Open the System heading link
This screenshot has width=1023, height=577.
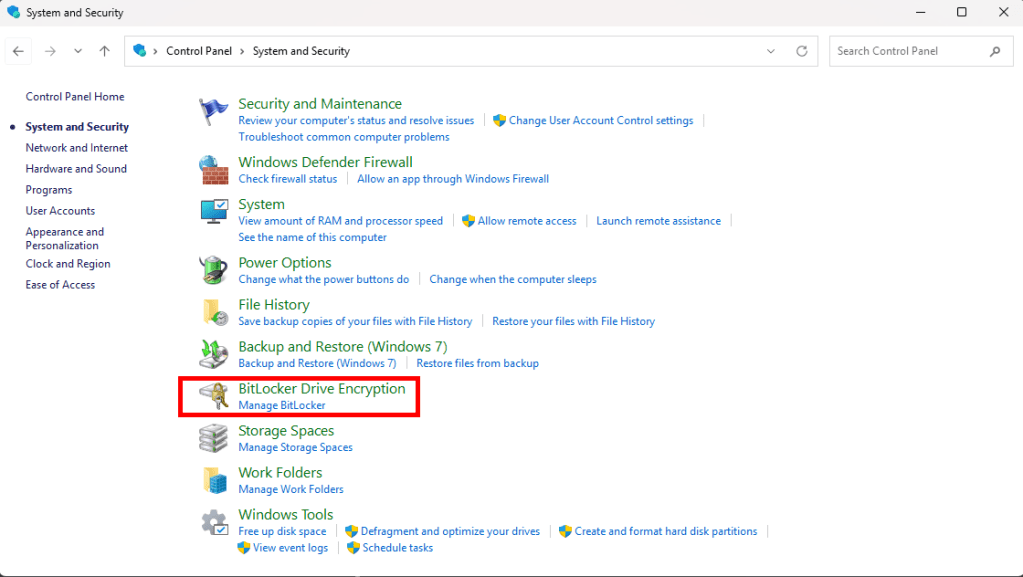[261, 204]
